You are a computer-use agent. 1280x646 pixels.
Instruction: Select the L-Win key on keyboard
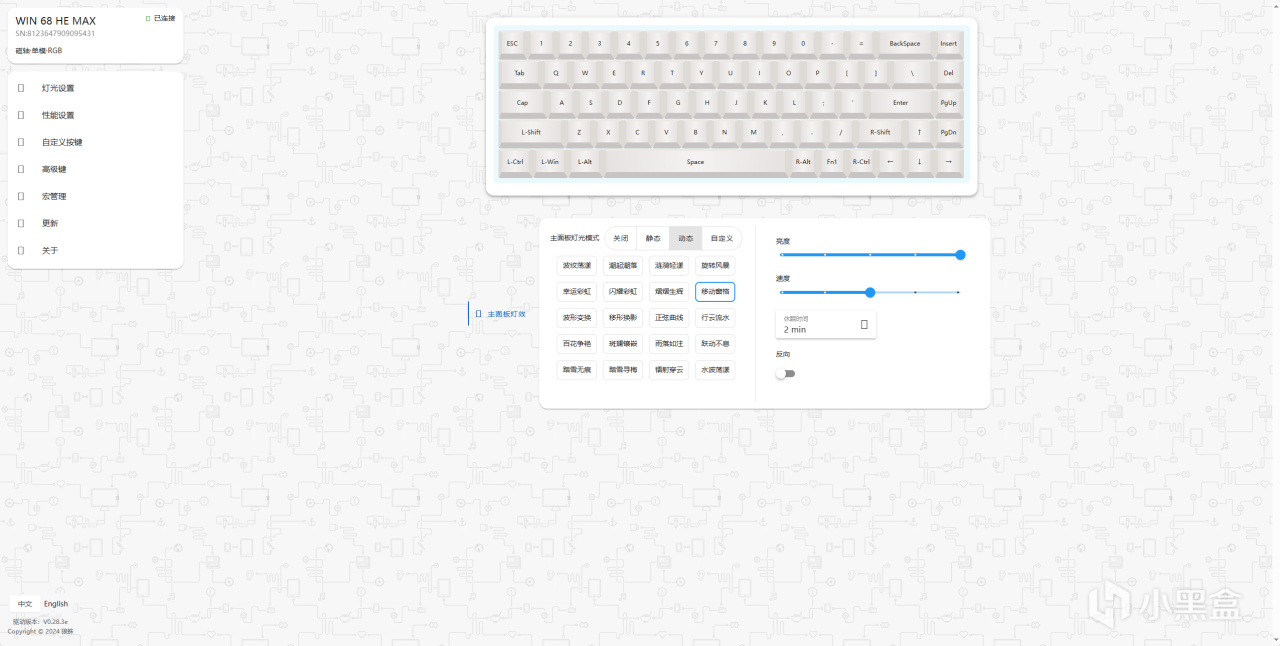550,162
